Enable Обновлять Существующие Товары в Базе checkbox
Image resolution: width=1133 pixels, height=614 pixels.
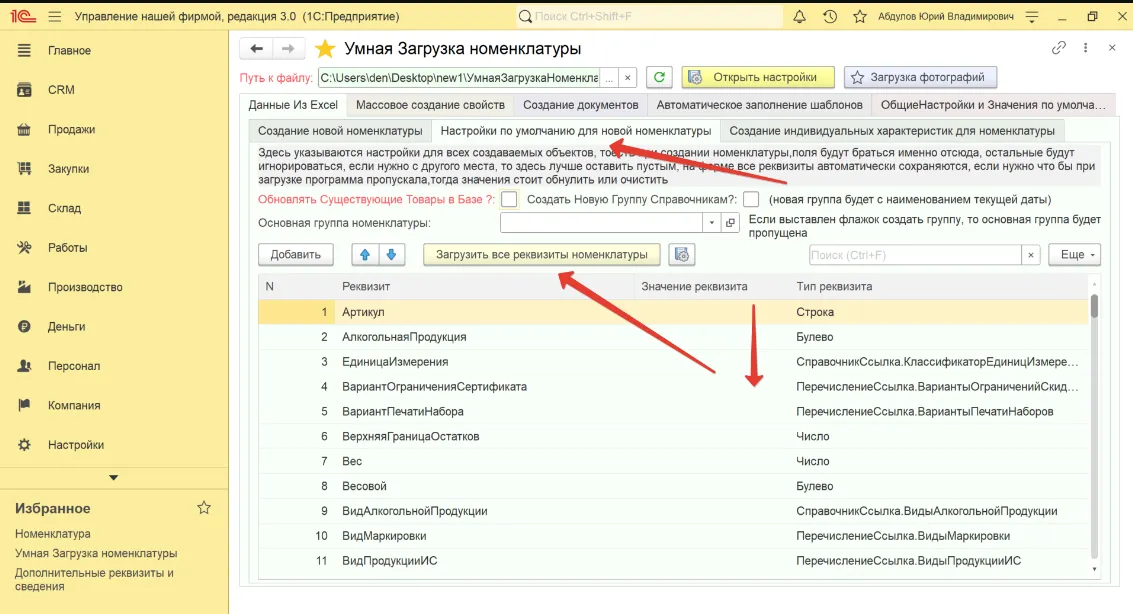click(x=509, y=199)
